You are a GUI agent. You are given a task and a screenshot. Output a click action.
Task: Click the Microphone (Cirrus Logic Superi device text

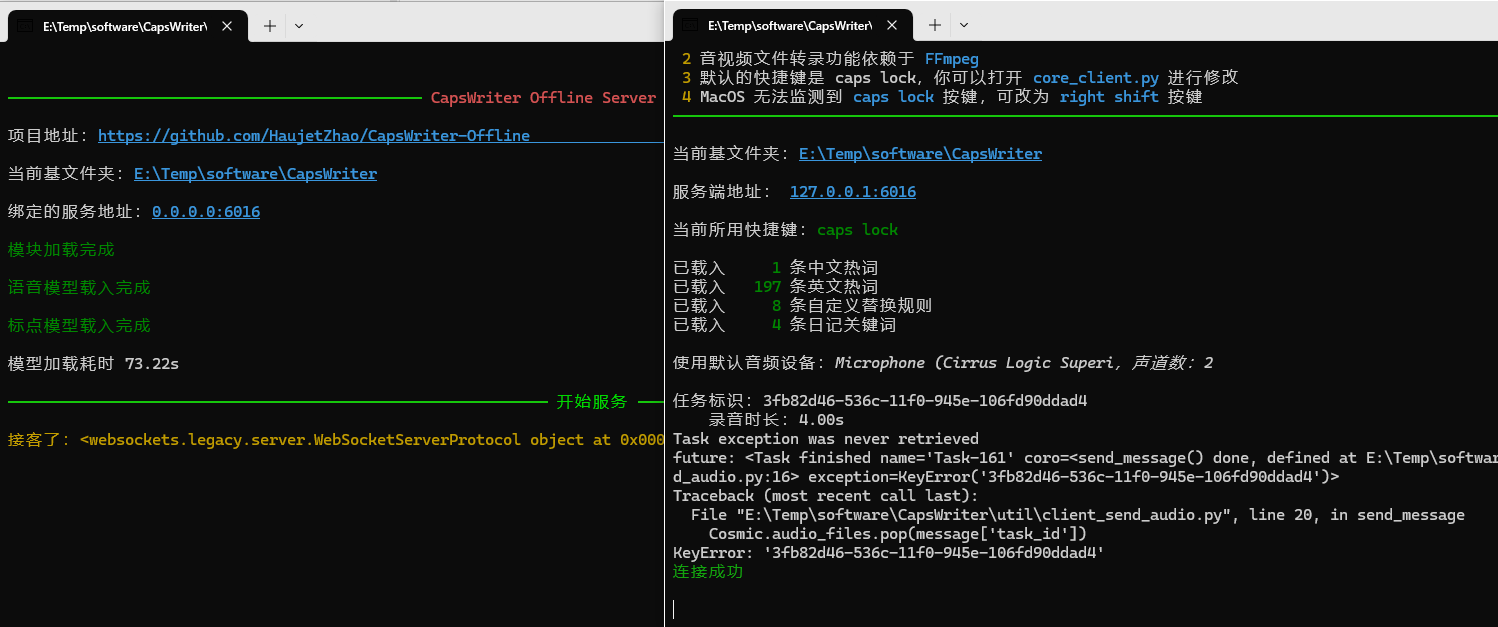(976, 363)
